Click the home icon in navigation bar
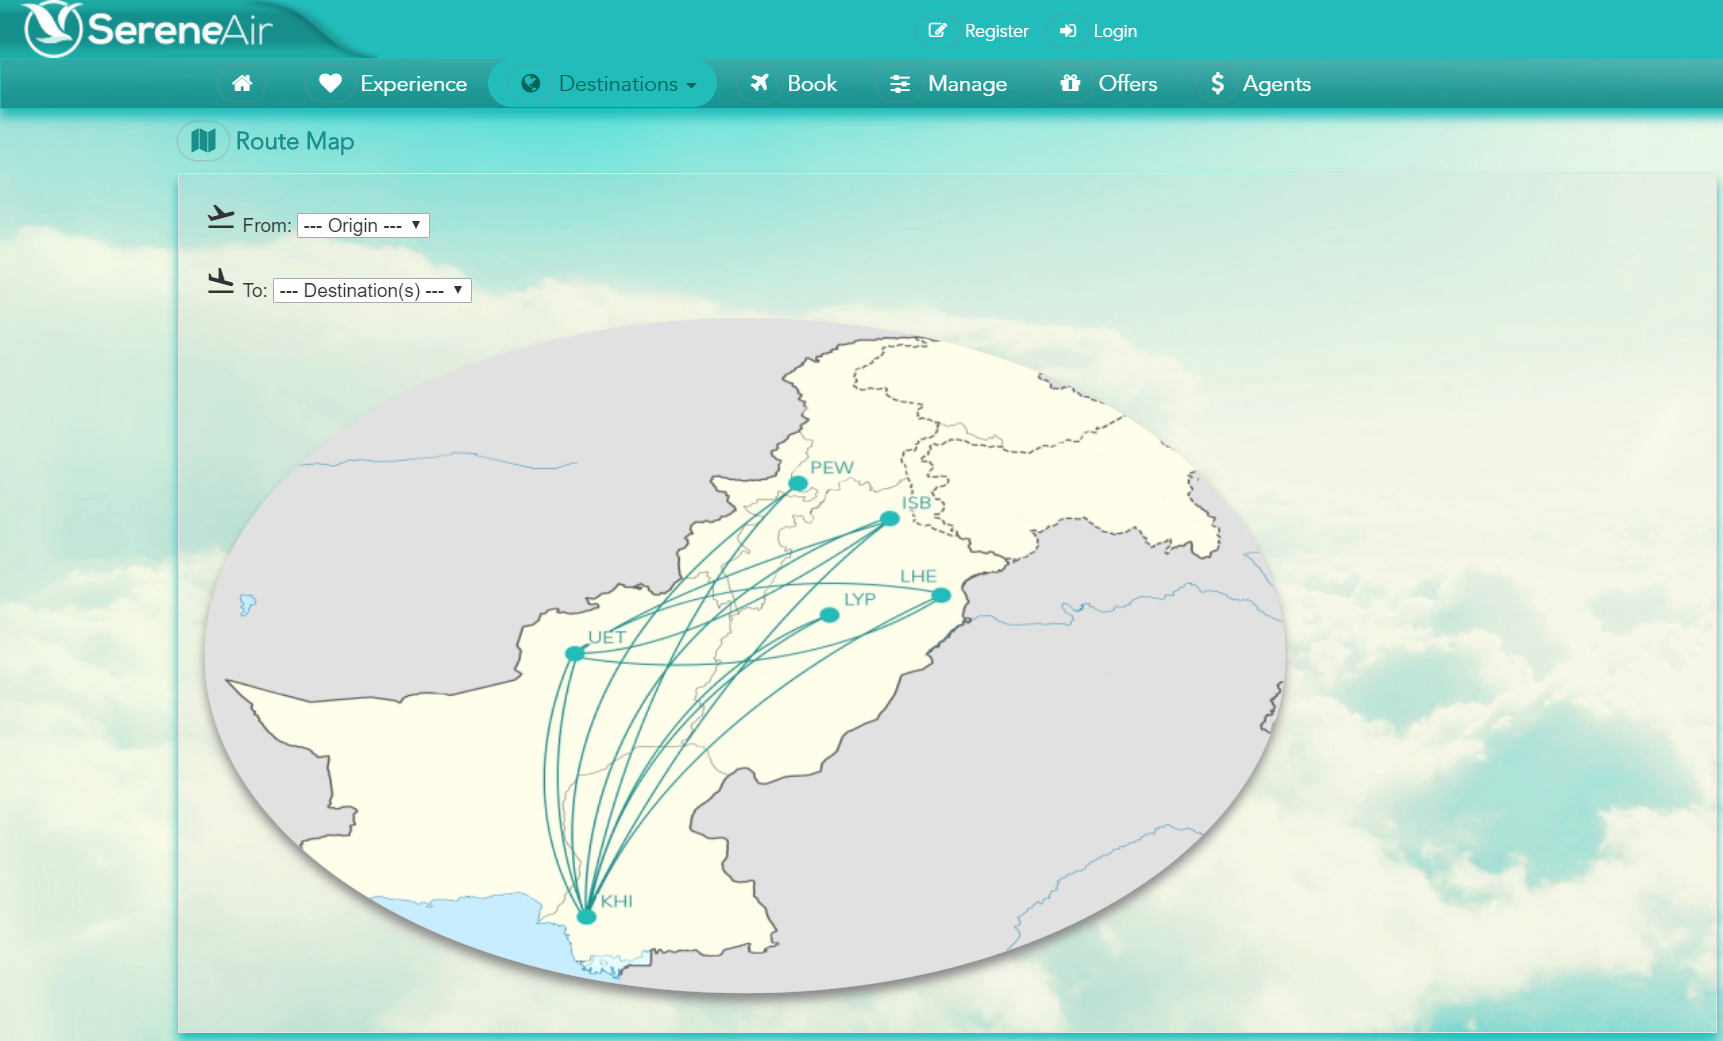The image size is (1723, 1041). pos(242,84)
